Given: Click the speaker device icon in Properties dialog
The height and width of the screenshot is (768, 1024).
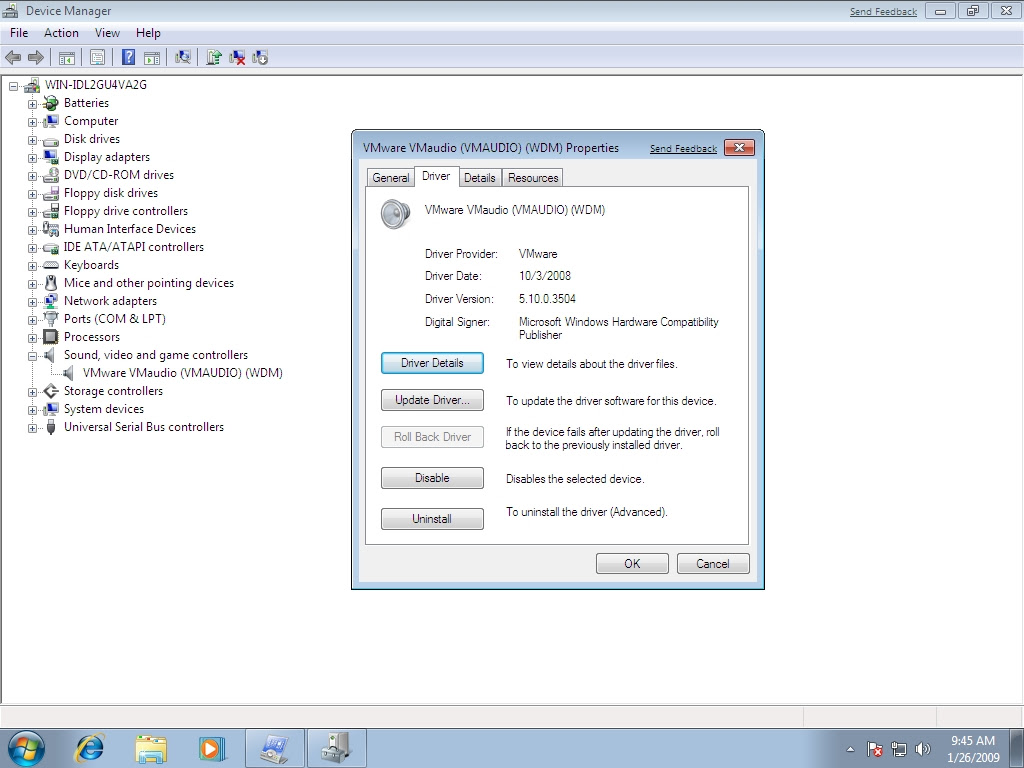Looking at the screenshot, I should 396,214.
